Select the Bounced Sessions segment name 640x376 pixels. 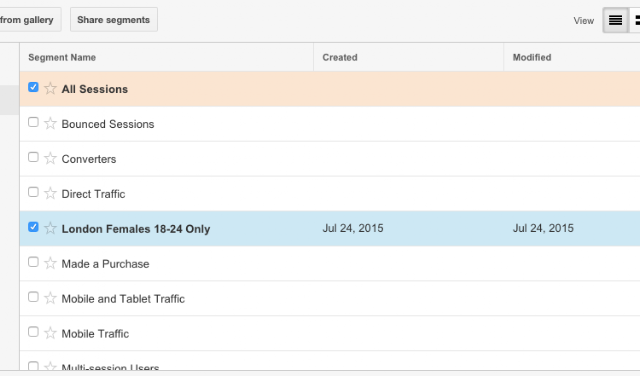(x=108, y=124)
